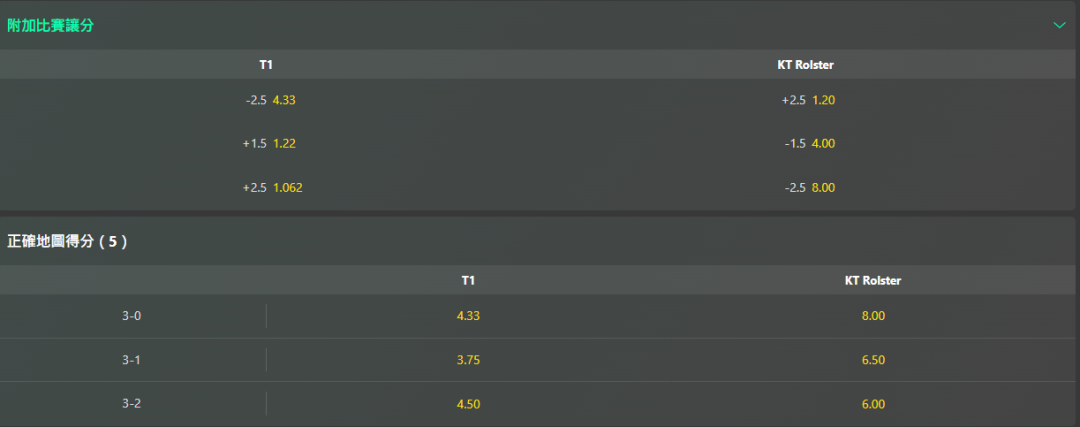Pick KT Rolster 3-2 correct score at 6.00
The image size is (1080, 427).
click(873, 404)
